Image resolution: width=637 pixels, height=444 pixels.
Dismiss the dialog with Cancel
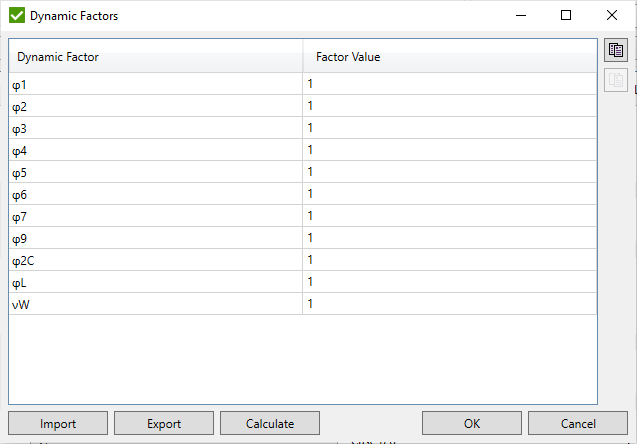578,424
